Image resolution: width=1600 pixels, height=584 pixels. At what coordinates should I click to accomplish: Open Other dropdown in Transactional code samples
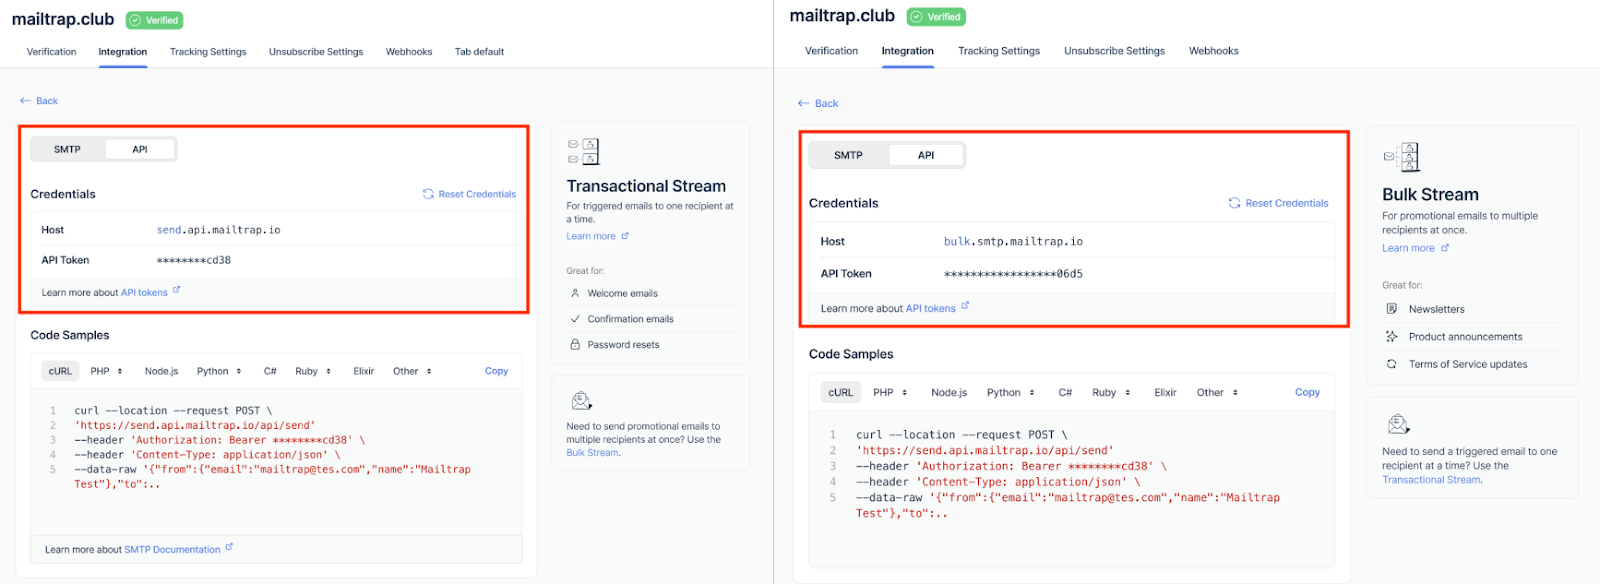[412, 371]
